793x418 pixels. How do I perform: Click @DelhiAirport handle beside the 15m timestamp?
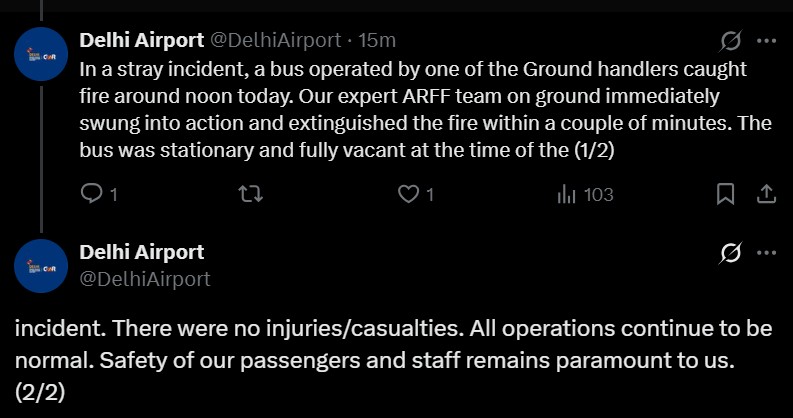point(273,40)
